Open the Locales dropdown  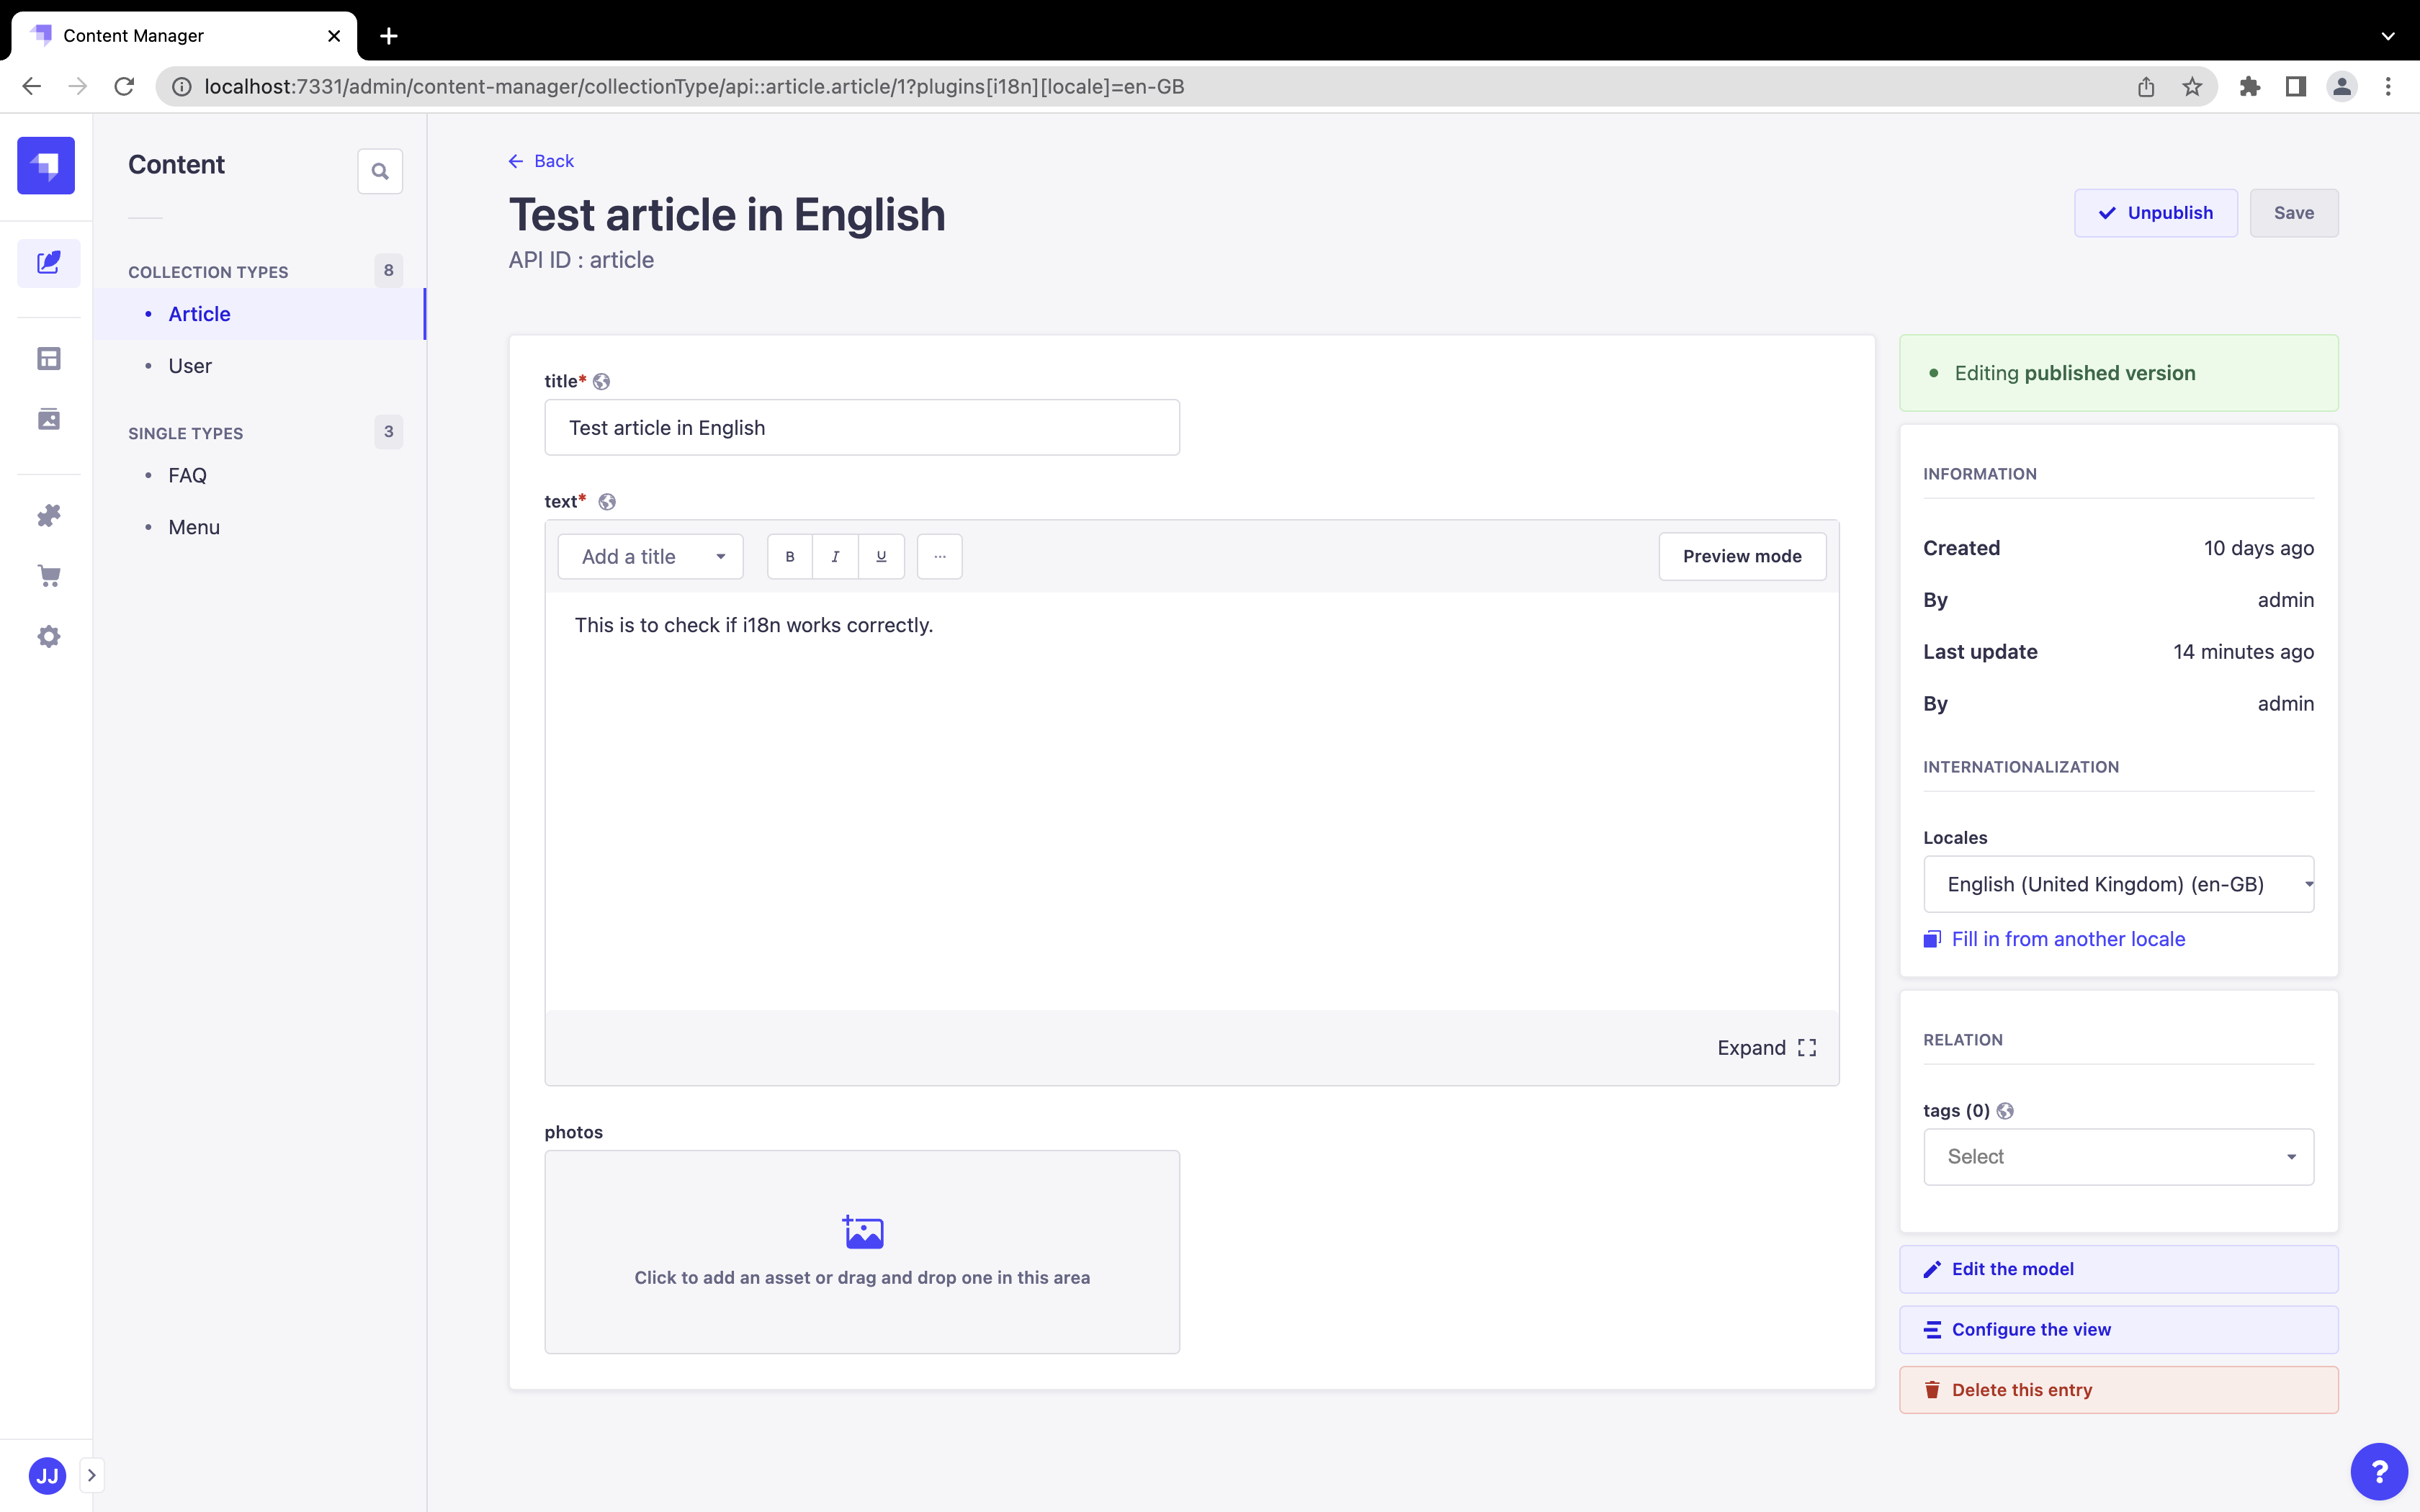(x=2118, y=884)
